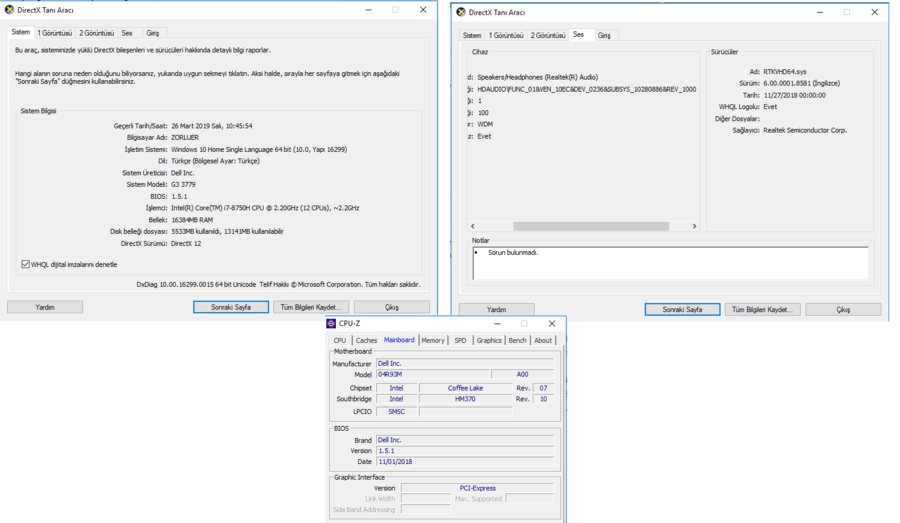Click 'Realtek Semiconductor Corp.' provider text
900x523 pixels.
tap(805, 130)
